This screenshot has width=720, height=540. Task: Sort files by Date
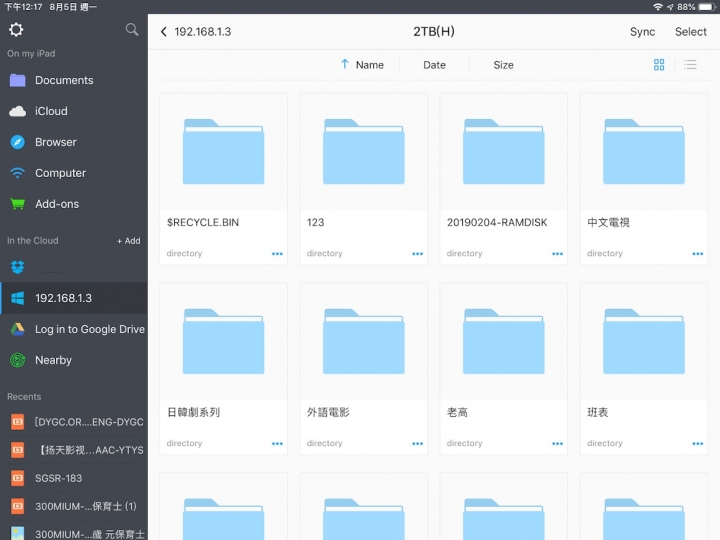click(434, 65)
